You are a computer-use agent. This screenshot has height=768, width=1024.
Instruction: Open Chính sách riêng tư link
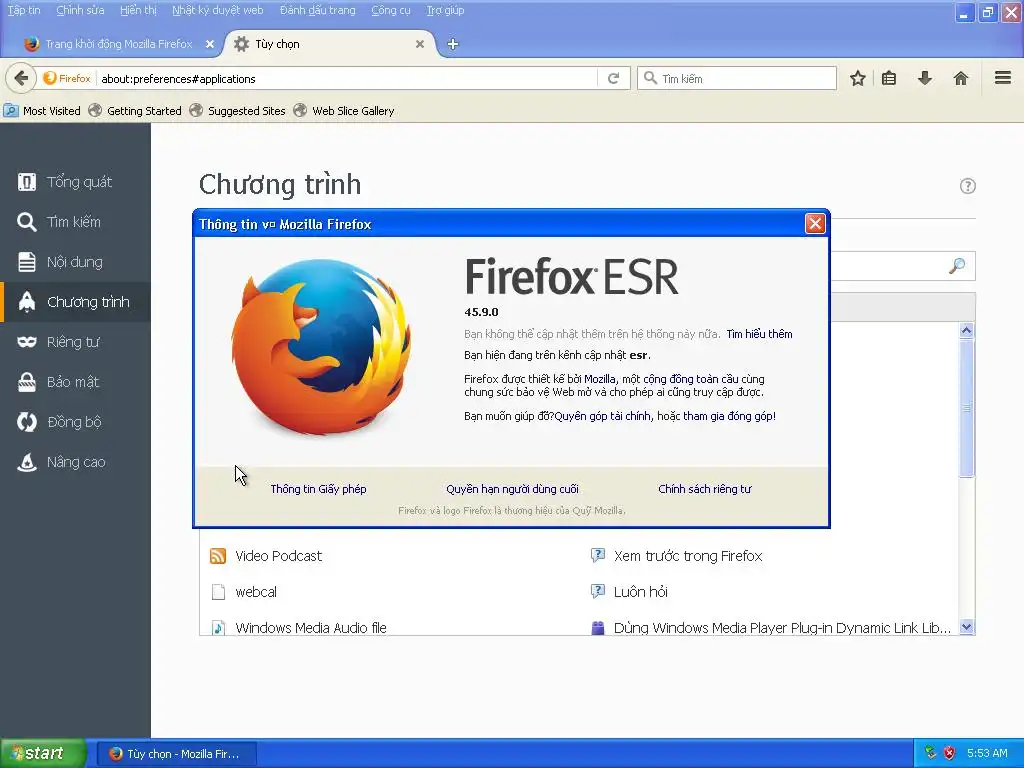pyautogui.click(x=705, y=489)
